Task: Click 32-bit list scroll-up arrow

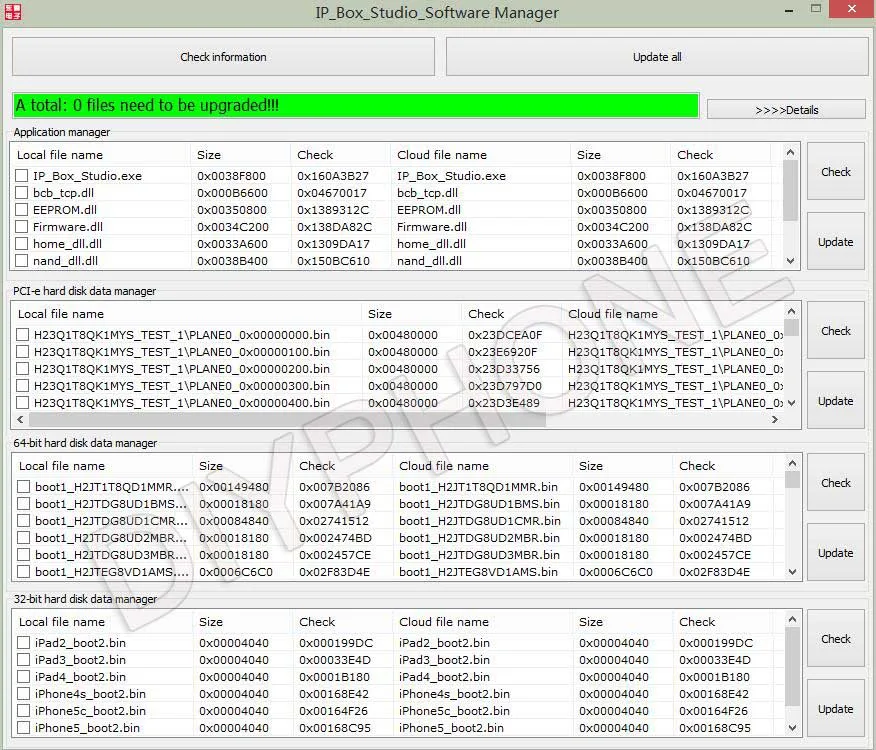Action: pos(792,619)
